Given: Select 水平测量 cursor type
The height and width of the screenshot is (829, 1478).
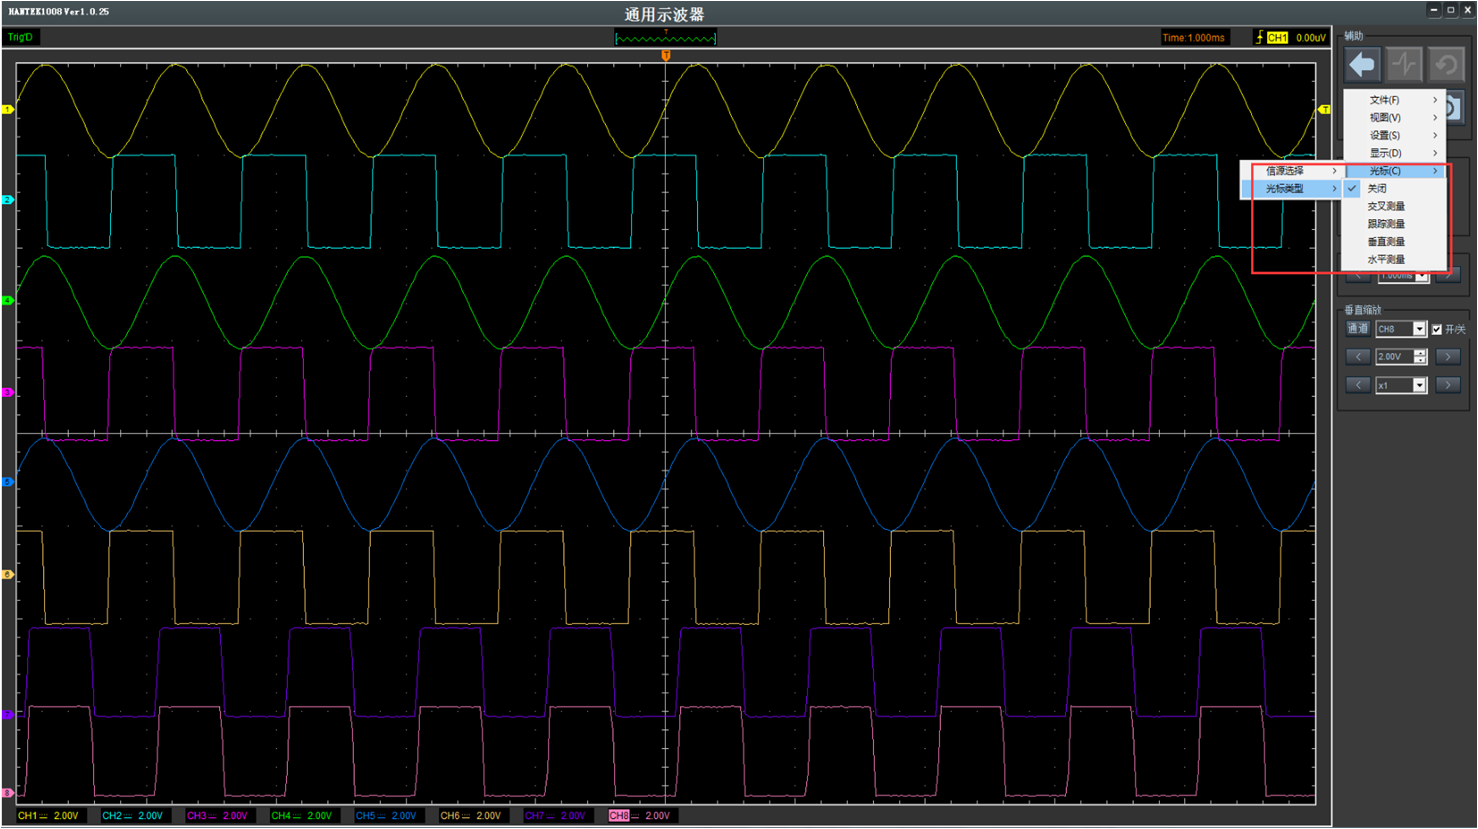Looking at the screenshot, I should click(1386, 259).
